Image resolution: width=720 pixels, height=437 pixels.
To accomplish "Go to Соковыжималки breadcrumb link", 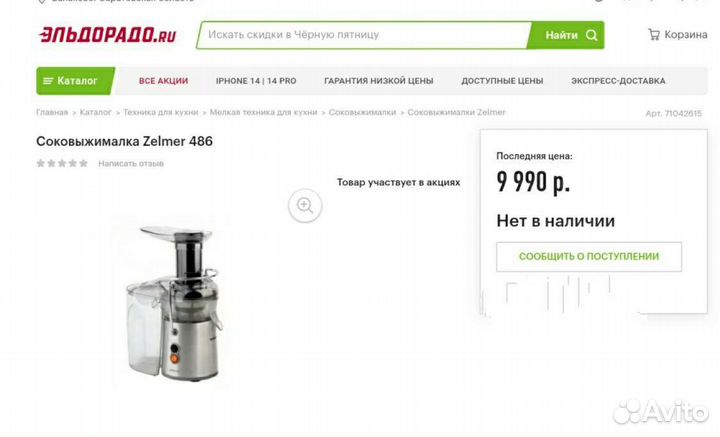I will click(x=362, y=112).
